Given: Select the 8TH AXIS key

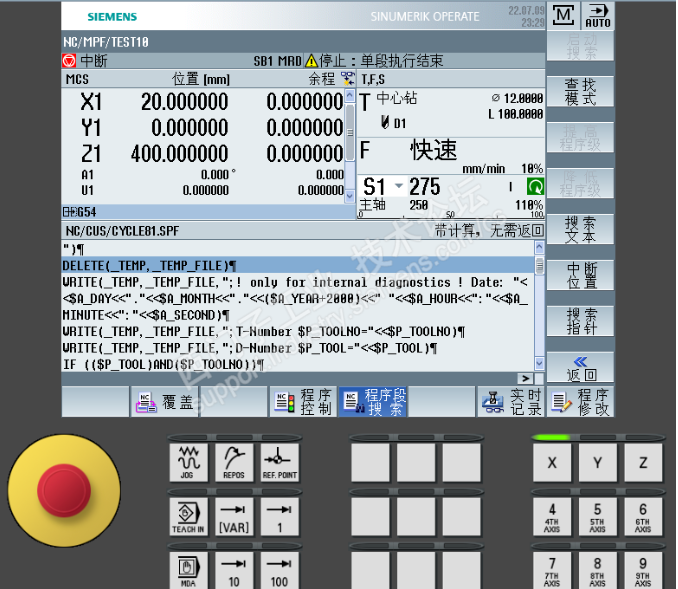Looking at the screenshot, I should pyautogui.click(x=598, y=570).
